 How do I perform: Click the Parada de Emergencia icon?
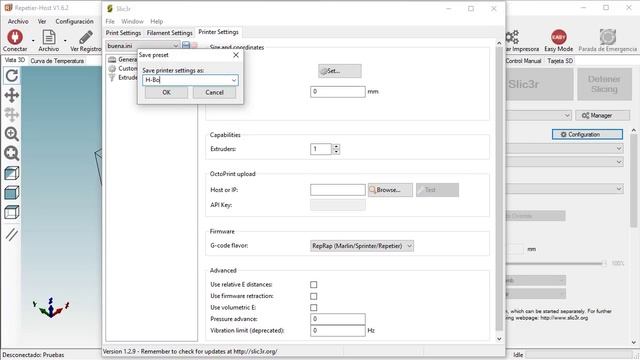[x=608, y=37]
